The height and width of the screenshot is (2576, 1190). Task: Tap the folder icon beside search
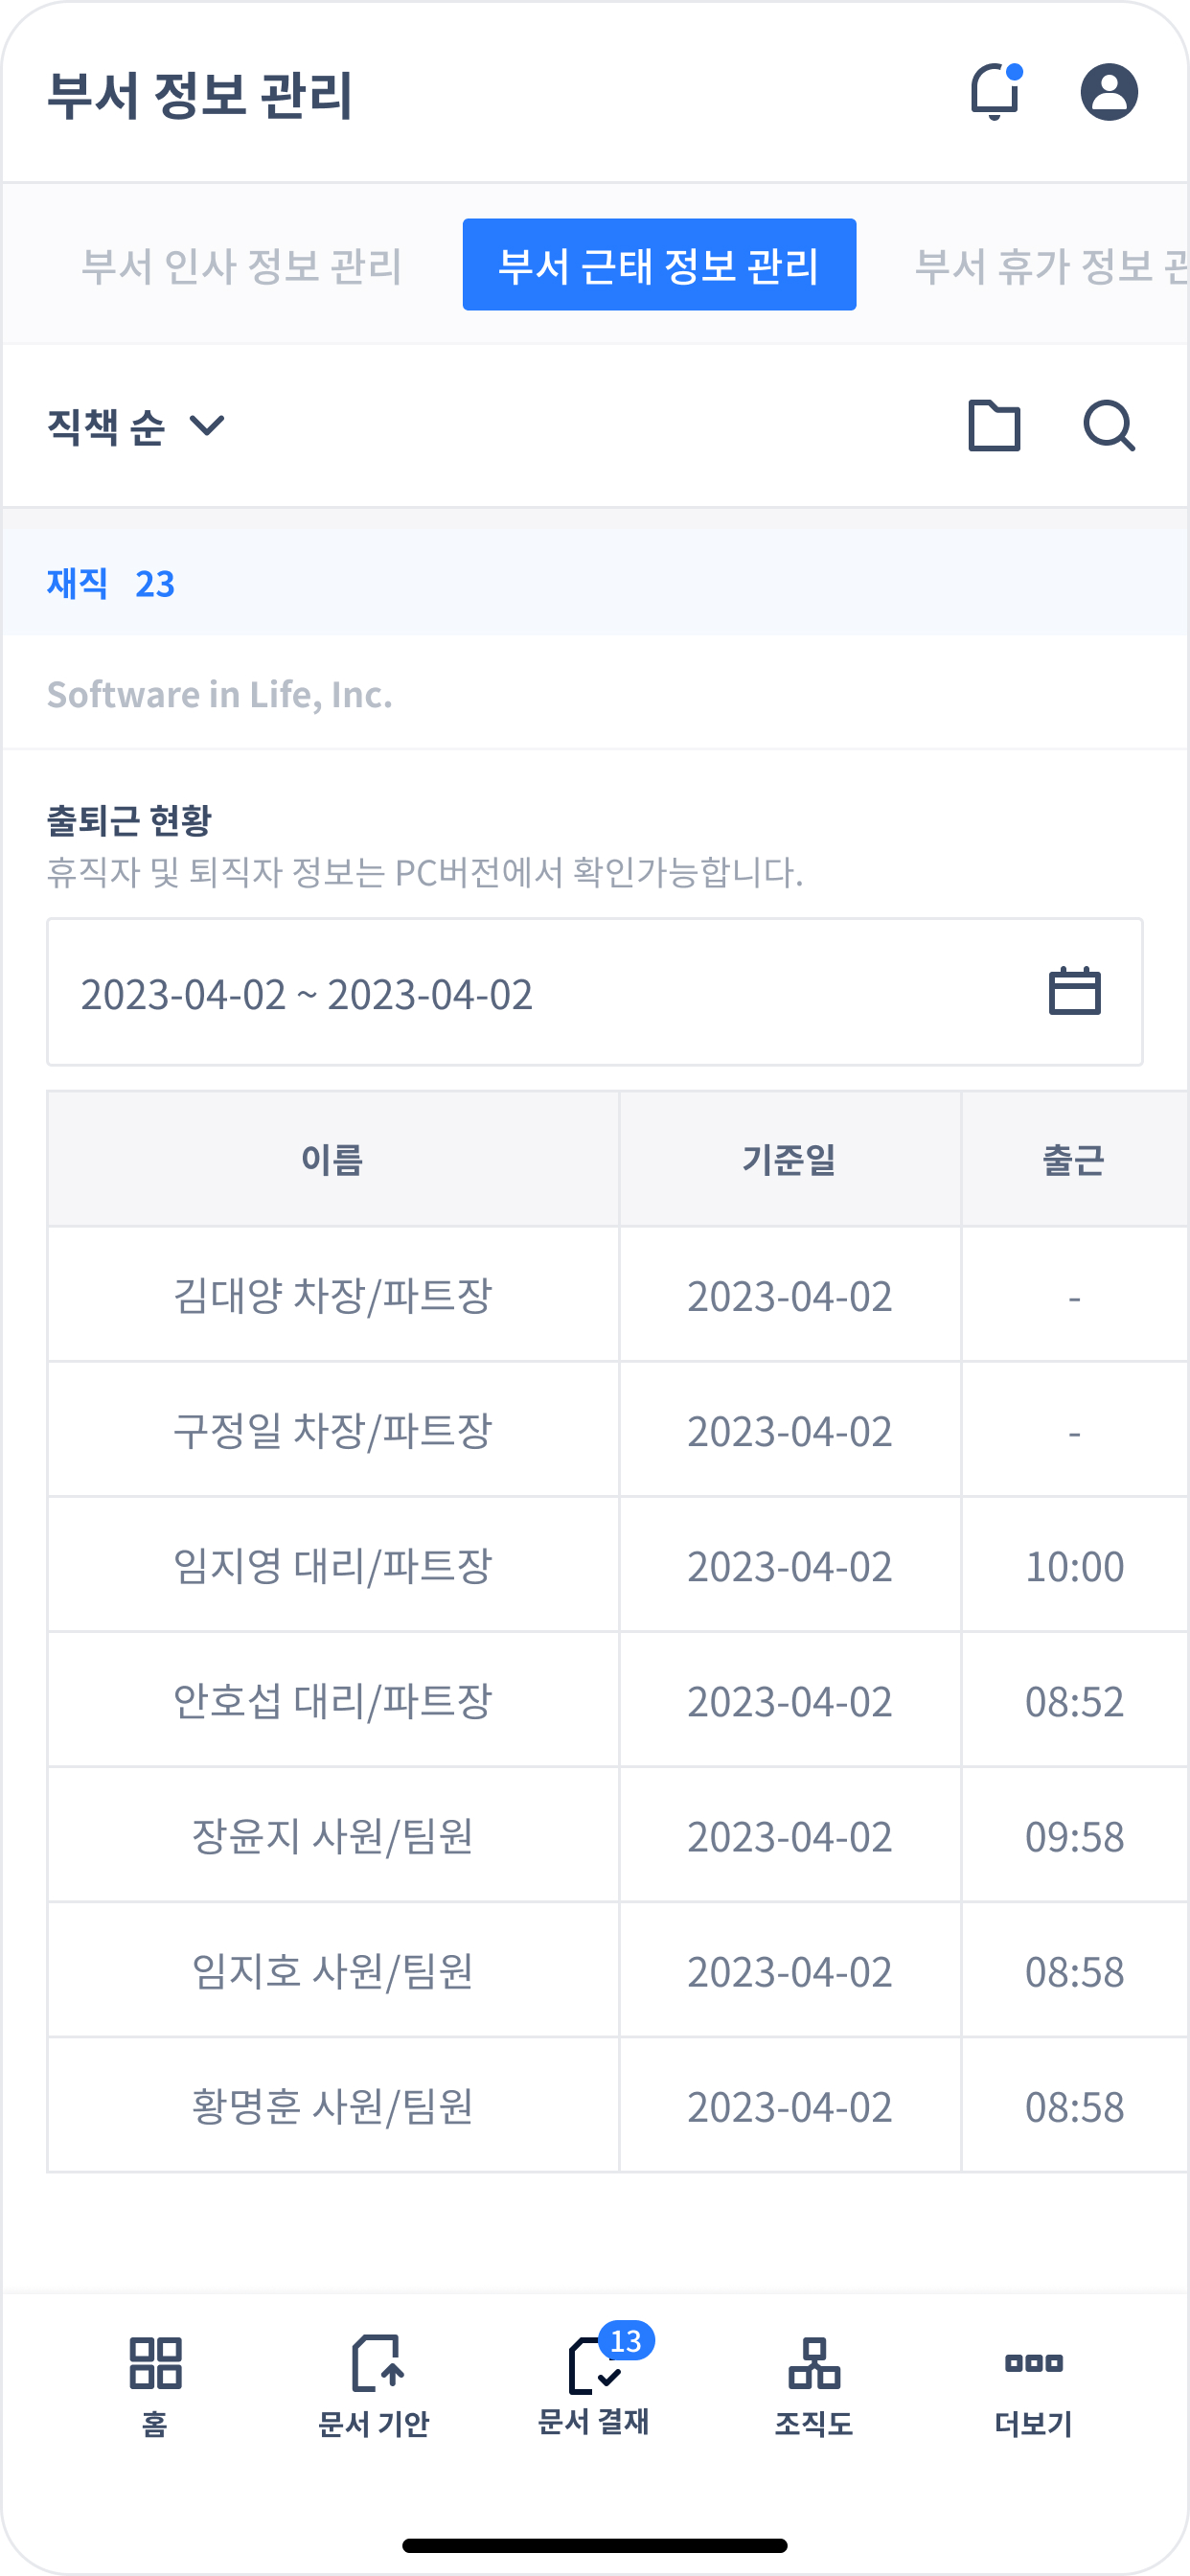pyautogui.click(x=994, y=426)
